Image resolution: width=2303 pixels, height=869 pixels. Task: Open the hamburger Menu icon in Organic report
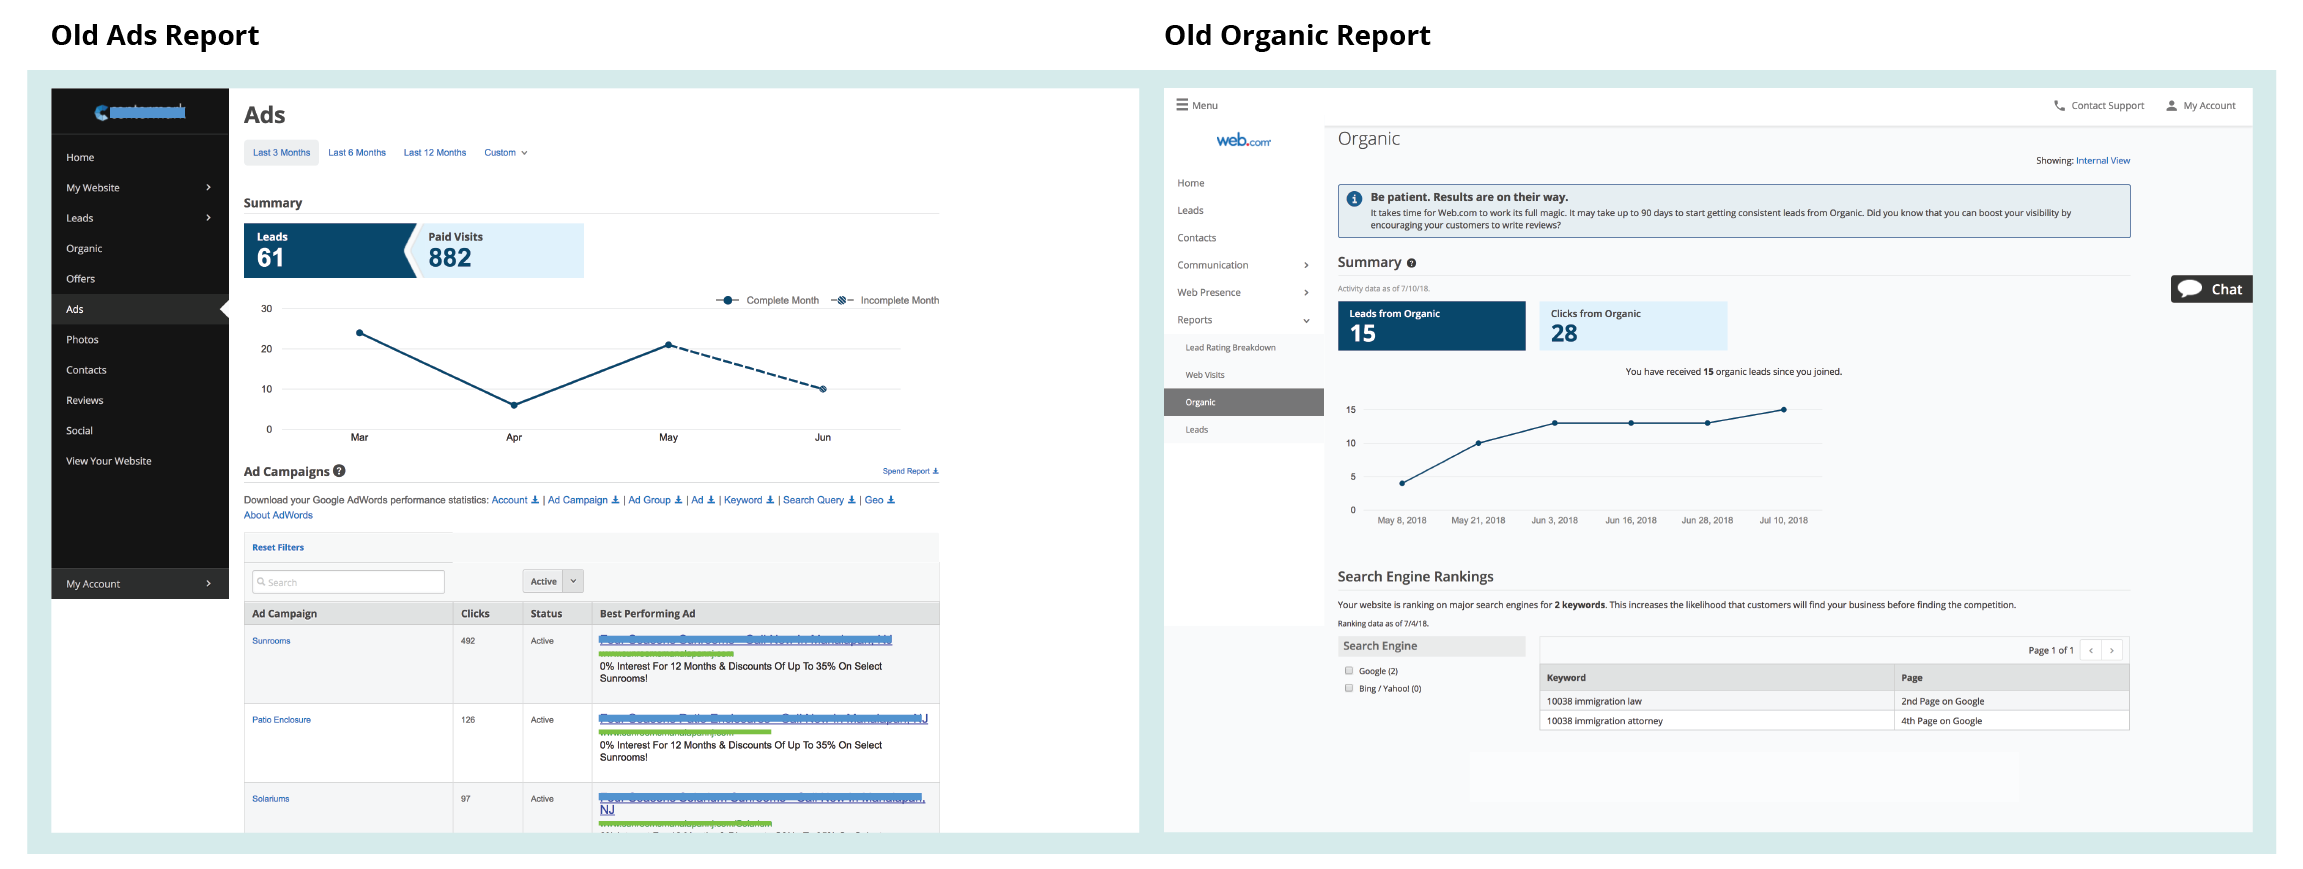pyautogui.click(x=1182, y=104)
